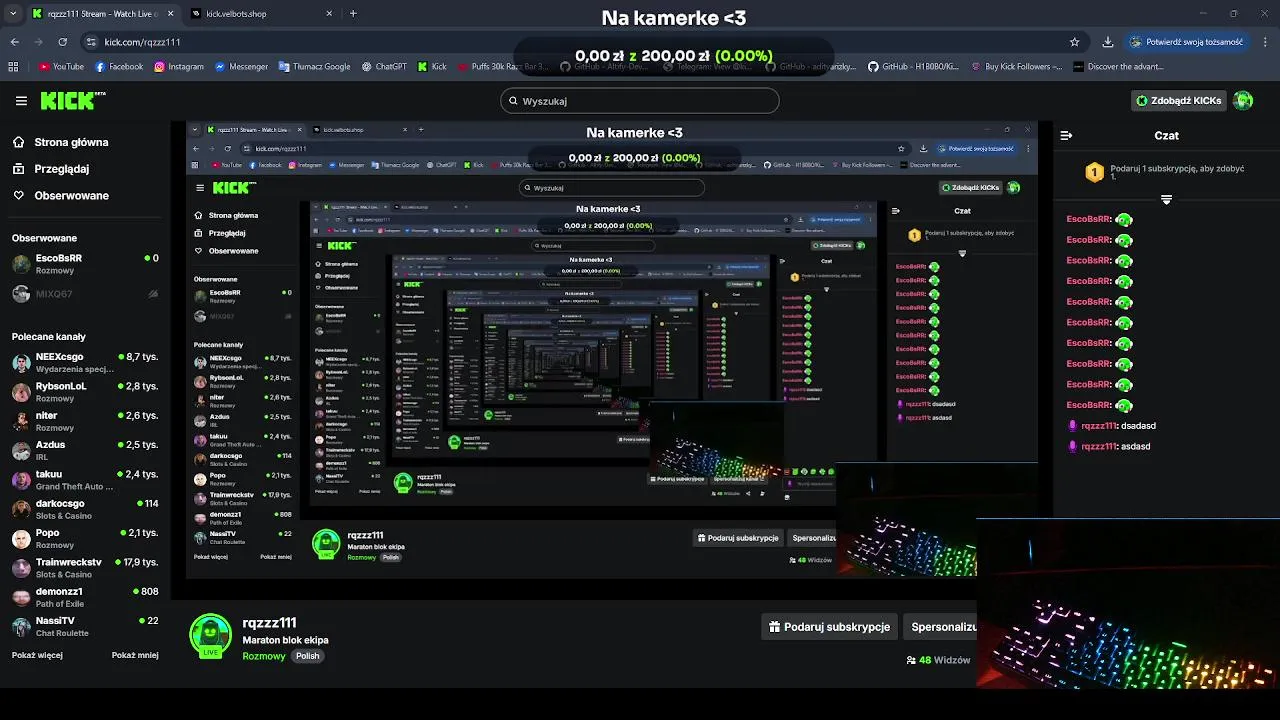Screen dimensions: 1280x720
Task: Go to Obserwowane menu item
Action: click(71, 195)
